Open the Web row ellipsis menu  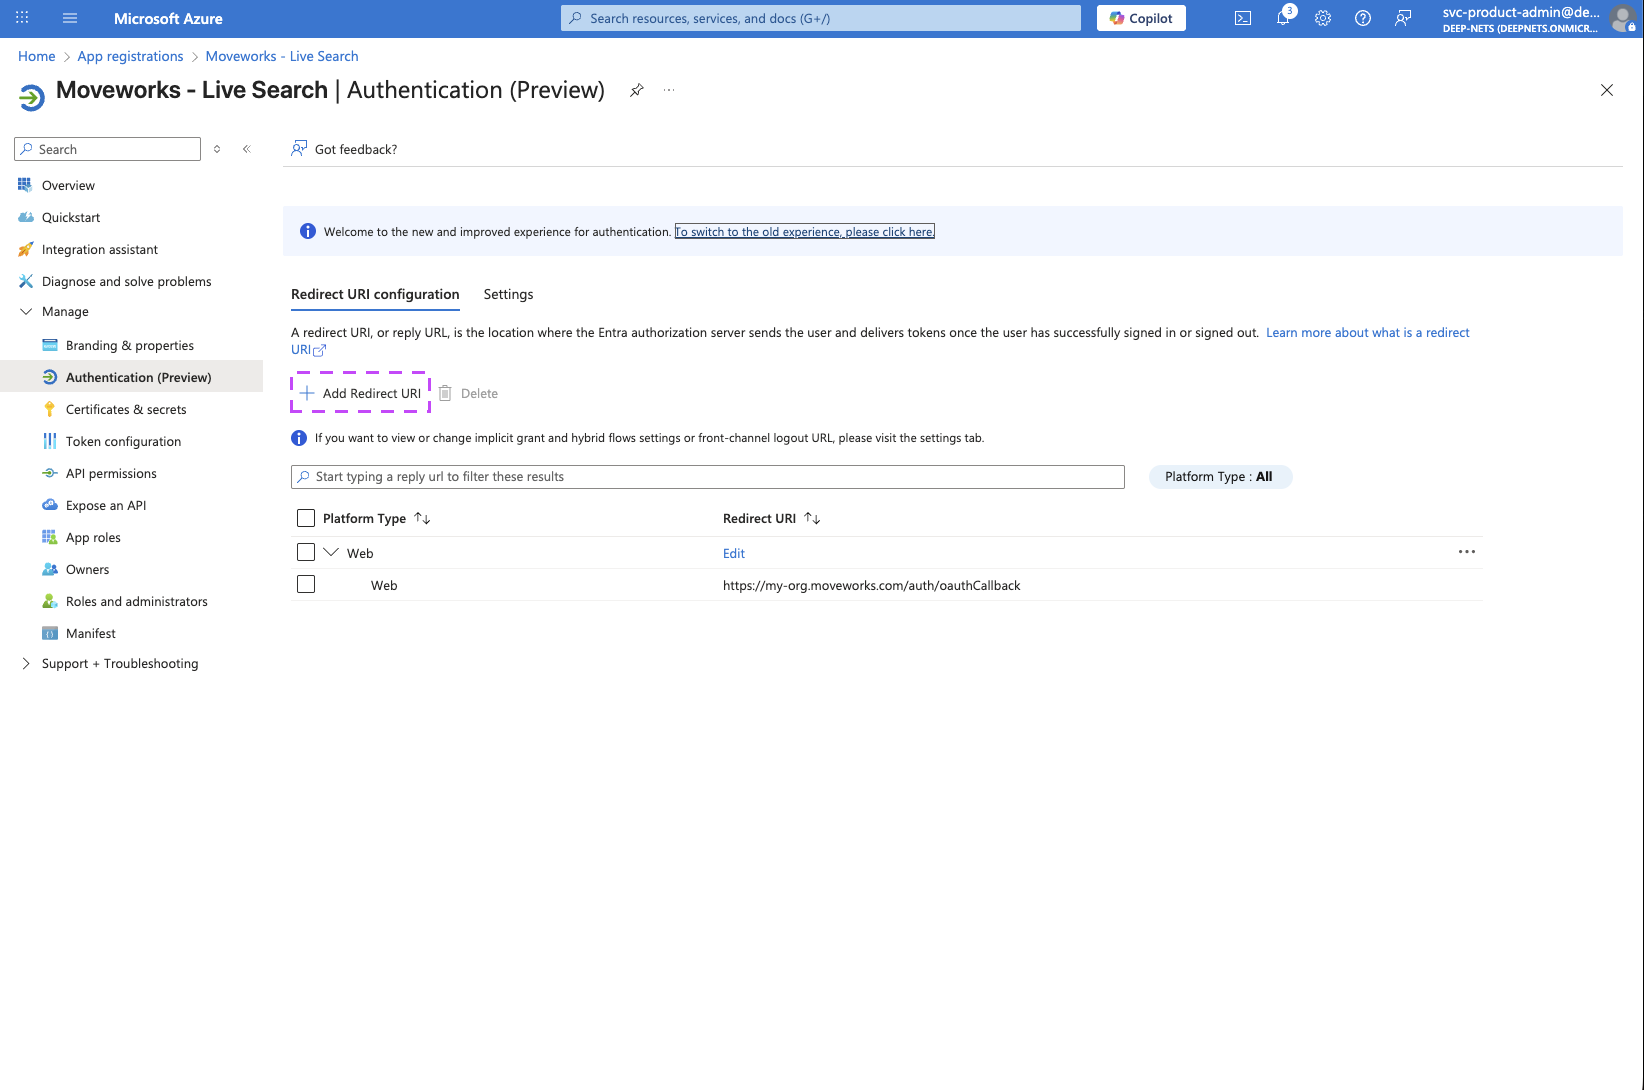(x=1467, y=552)
